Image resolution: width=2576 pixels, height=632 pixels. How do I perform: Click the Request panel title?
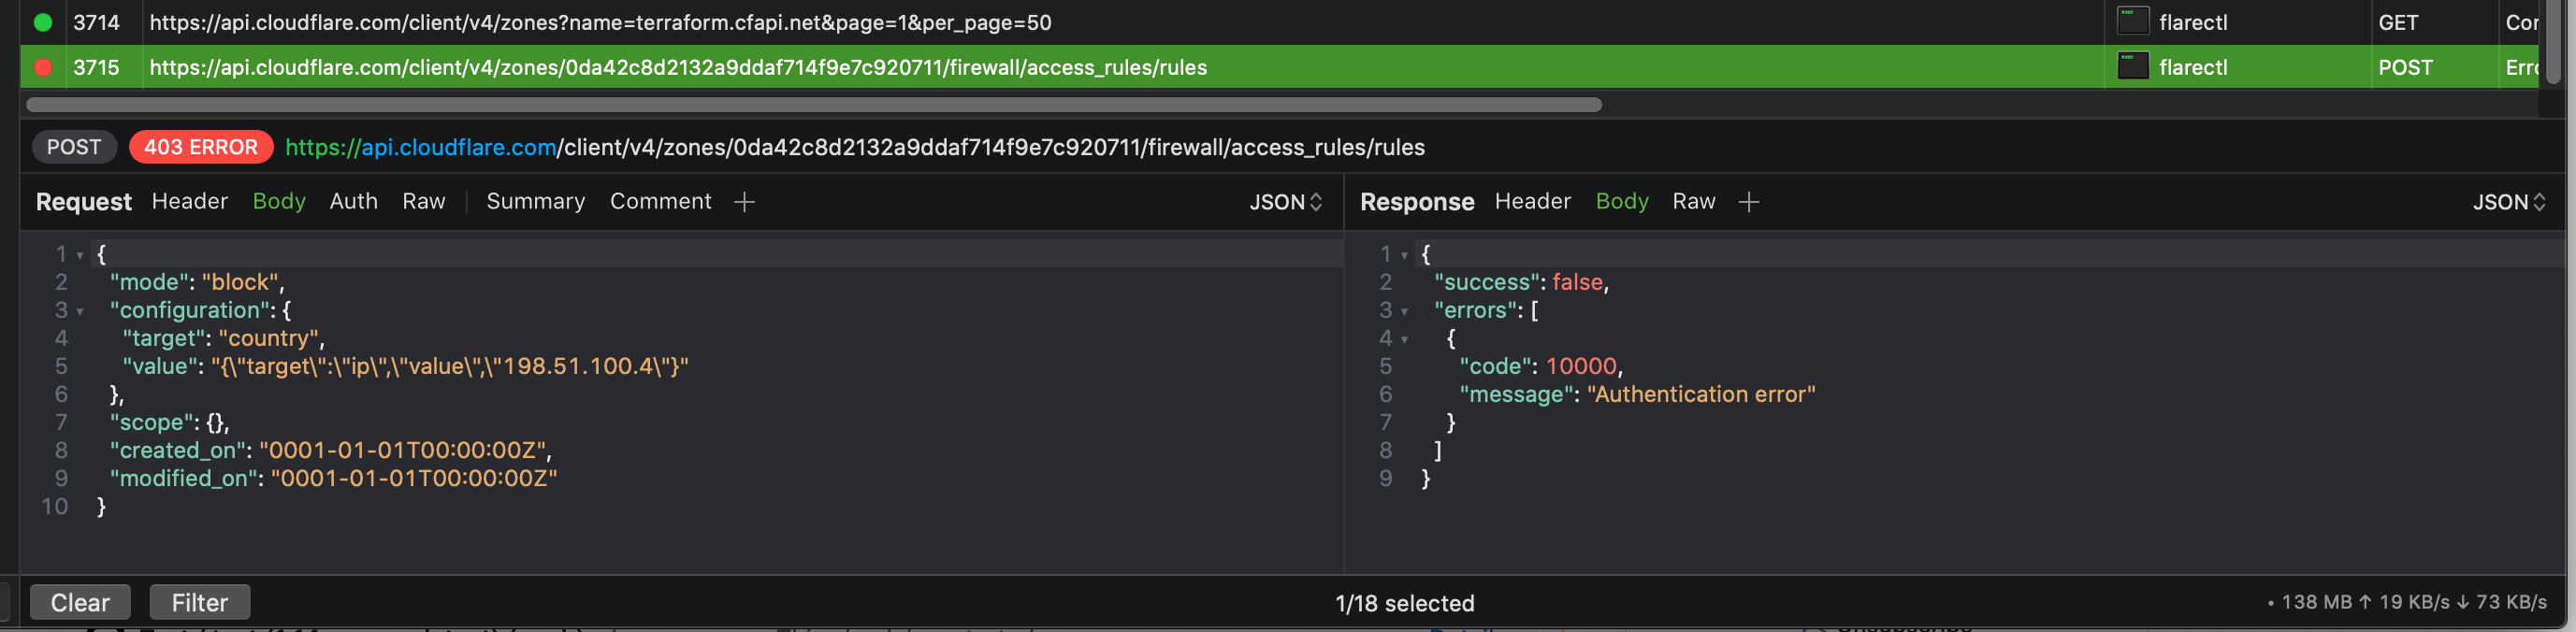point(84,202)
